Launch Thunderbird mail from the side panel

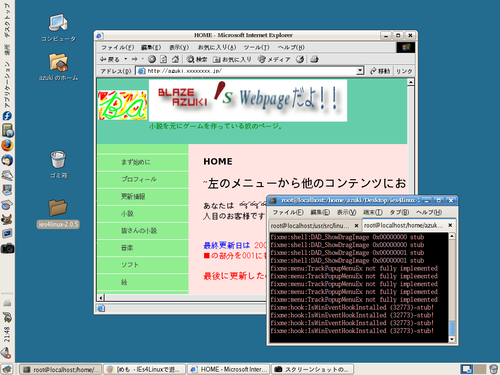point(7,160)
